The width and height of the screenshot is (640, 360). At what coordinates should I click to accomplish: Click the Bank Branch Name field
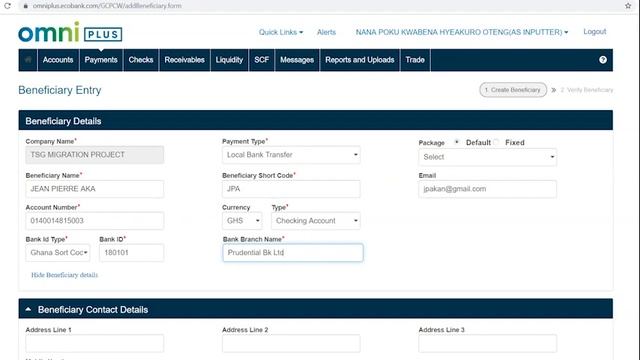pos(293,253)
